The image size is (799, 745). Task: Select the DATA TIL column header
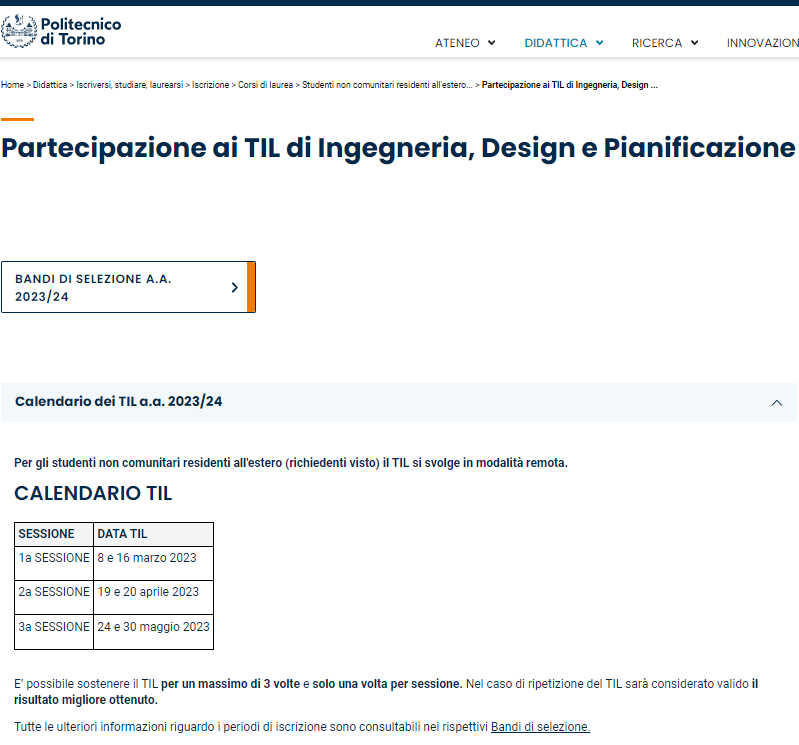[x=153, y=534]
